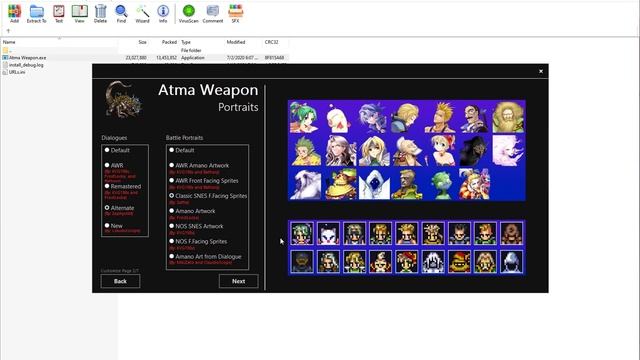This screenshot has height=360, width=640.
Task: Click green-haired portrait in large Amano grid
Action: coord(304,117)
